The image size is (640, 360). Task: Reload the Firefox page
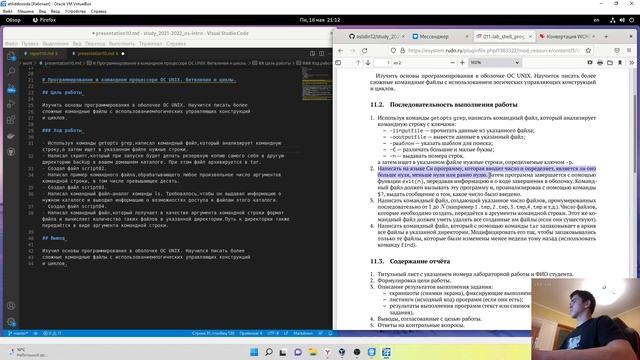point(364,51)
